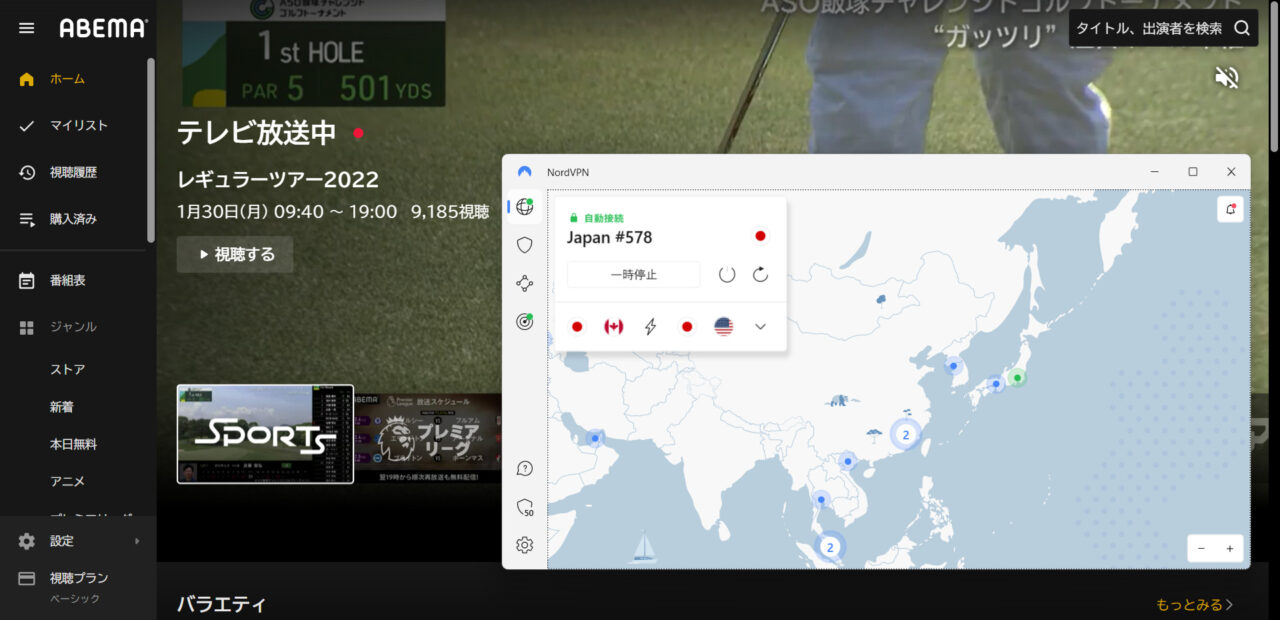
Task: Open NordVPN help question mark icon
Action: click(525, 468)
